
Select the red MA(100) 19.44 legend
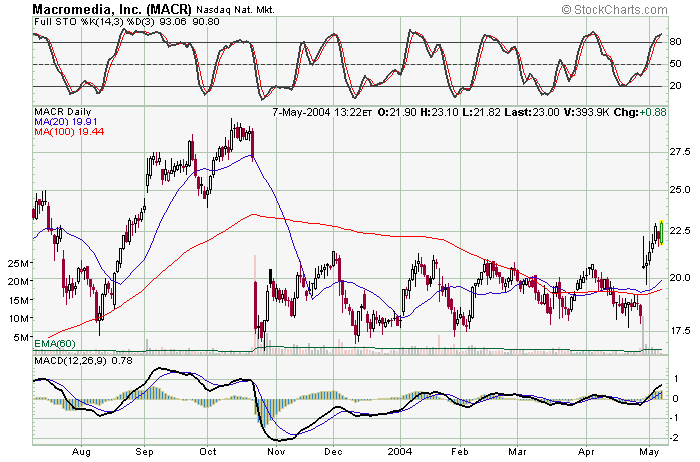69,131
